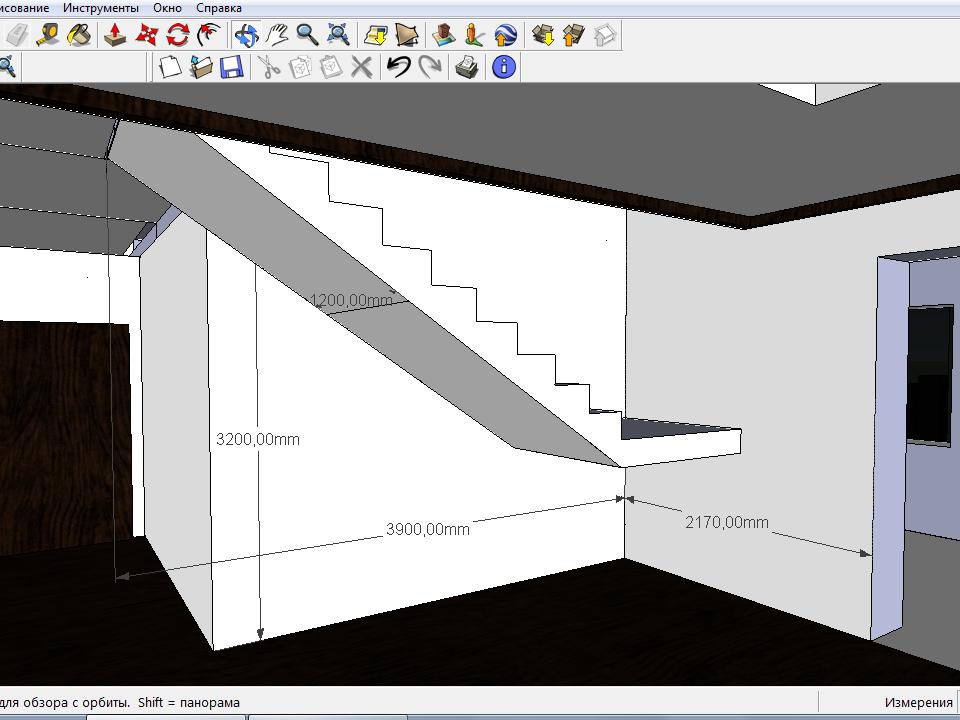Select the Paint Bucket tool

[80, 36]
